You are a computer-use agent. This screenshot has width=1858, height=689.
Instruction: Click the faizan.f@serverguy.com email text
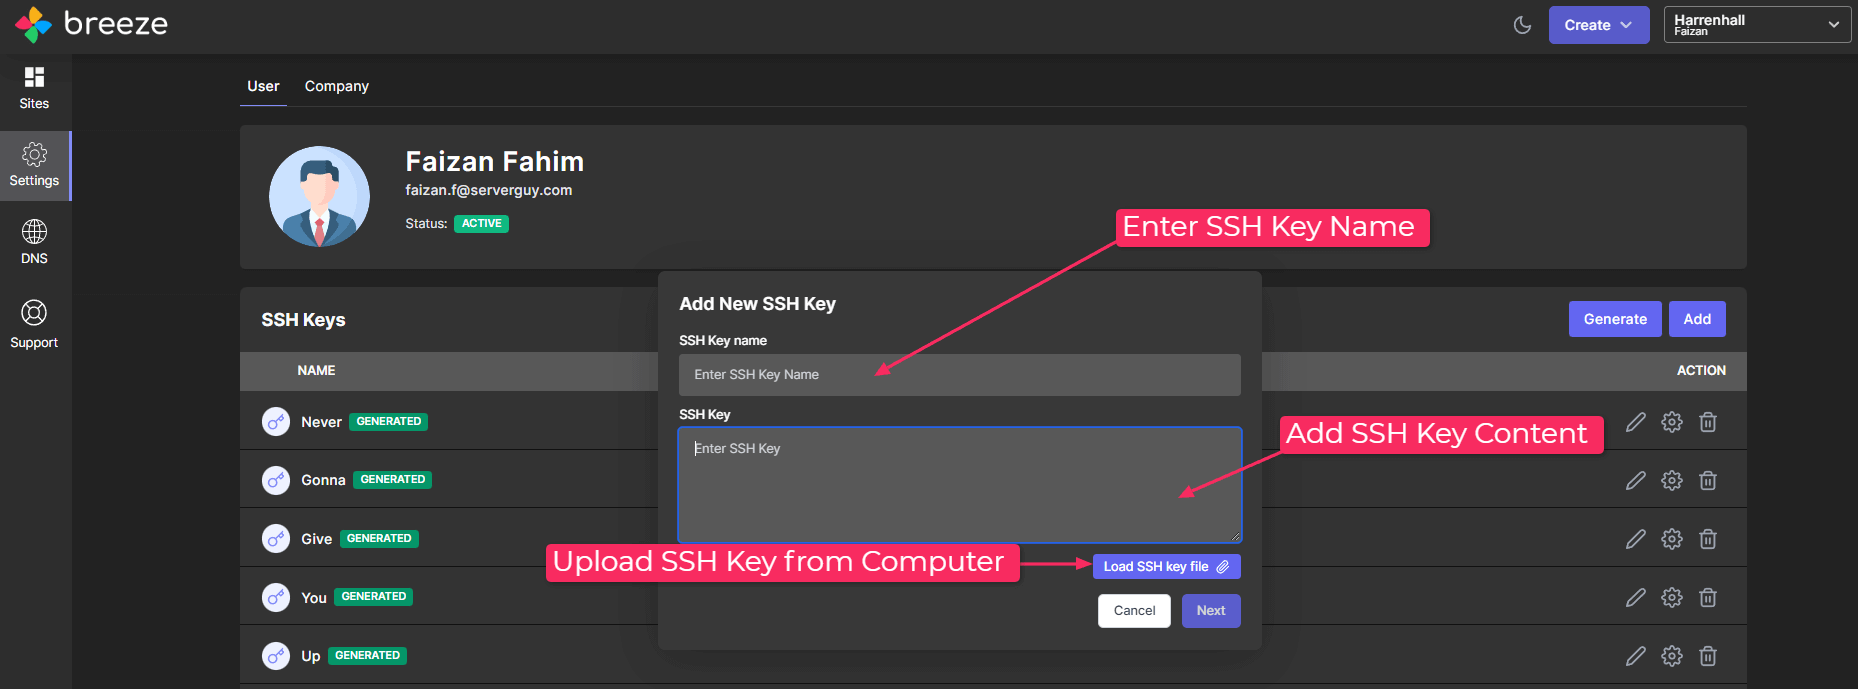pyautogui.click(x=488, y=190)
